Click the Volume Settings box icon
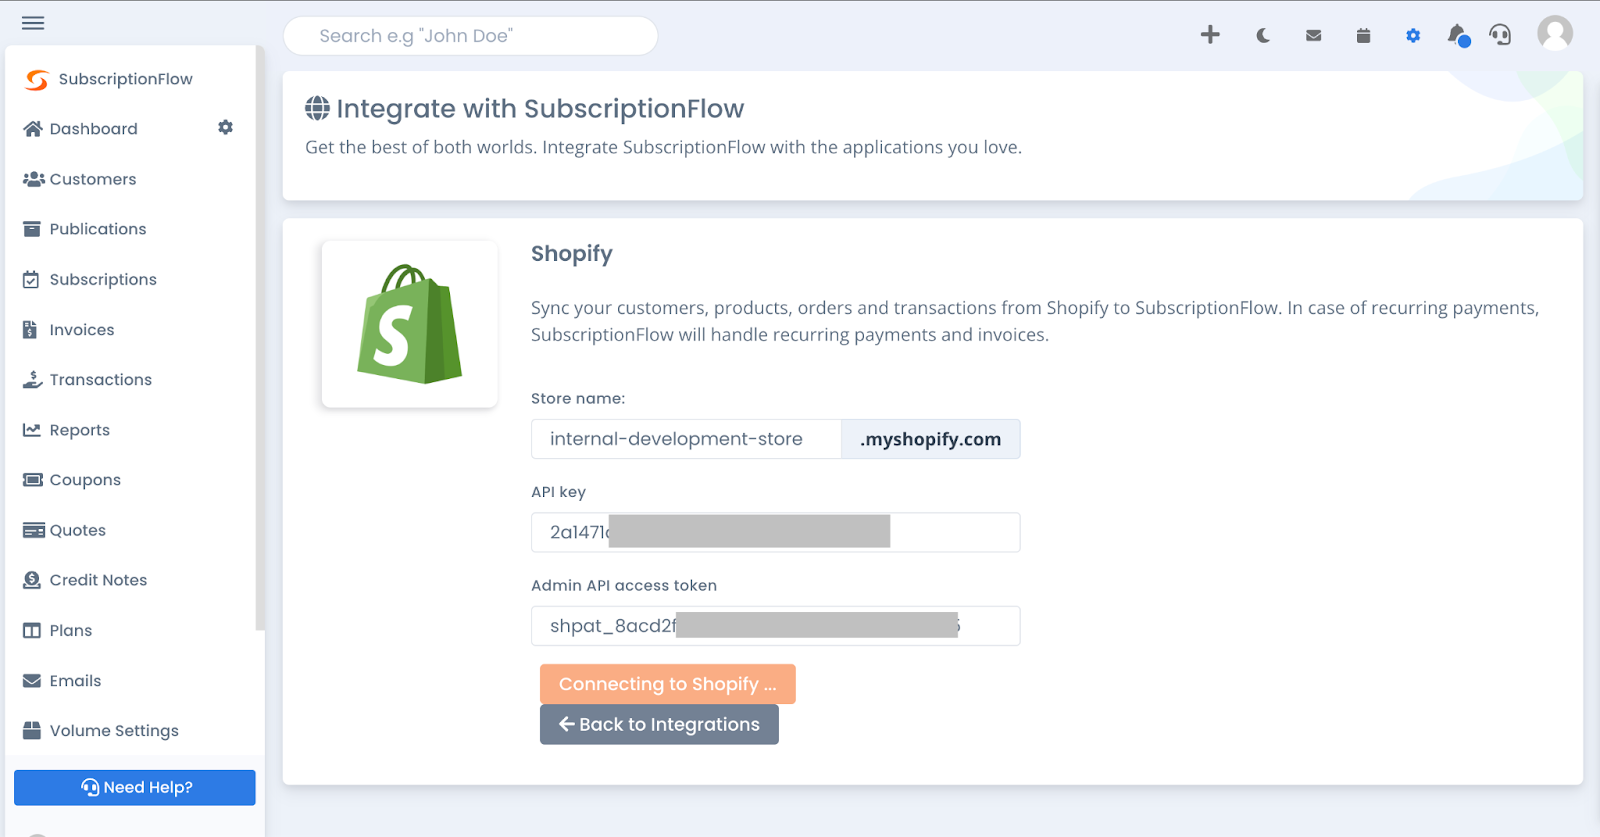Screen dimensions: 1600x837 32,731
